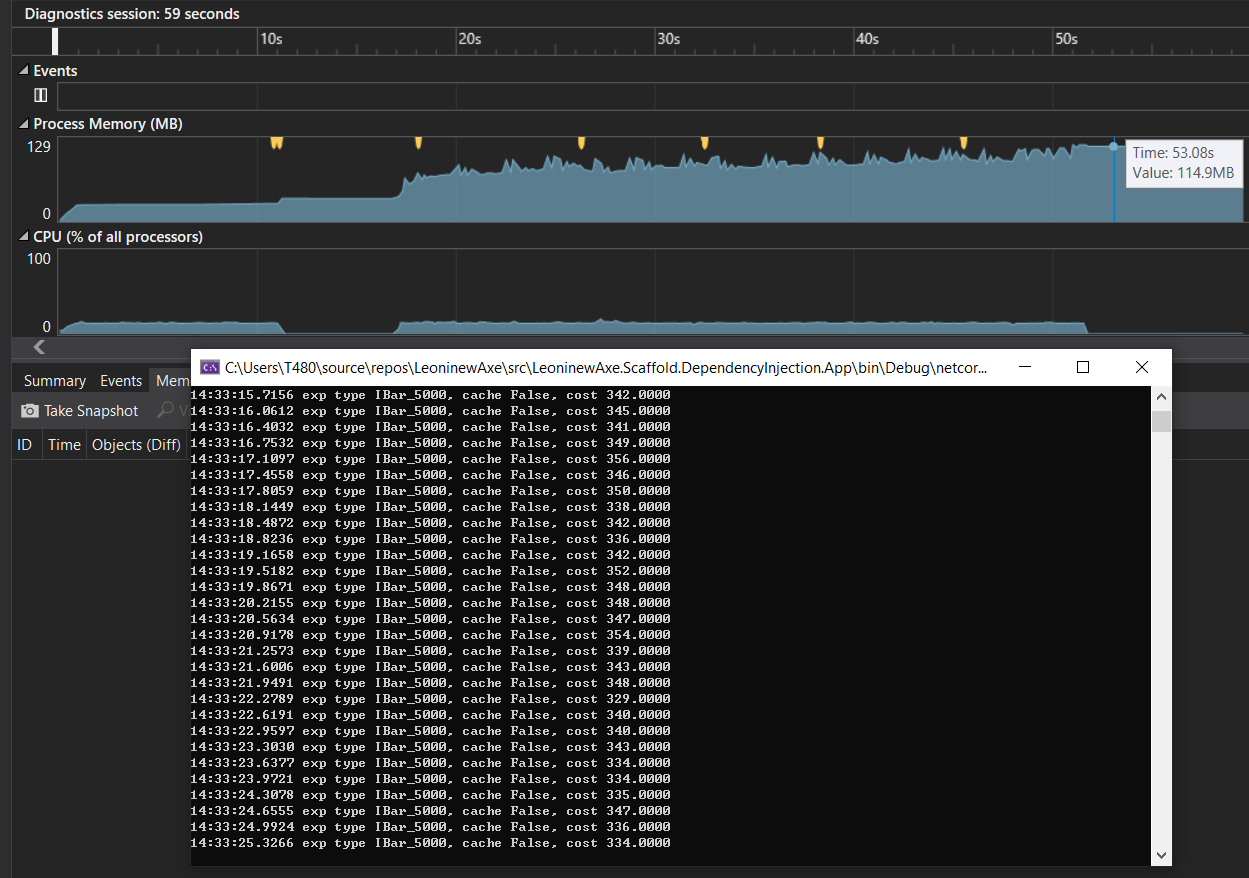Select the Memory Usage tab
Viewport: 1249px width, 878px height.
point(171,381)
